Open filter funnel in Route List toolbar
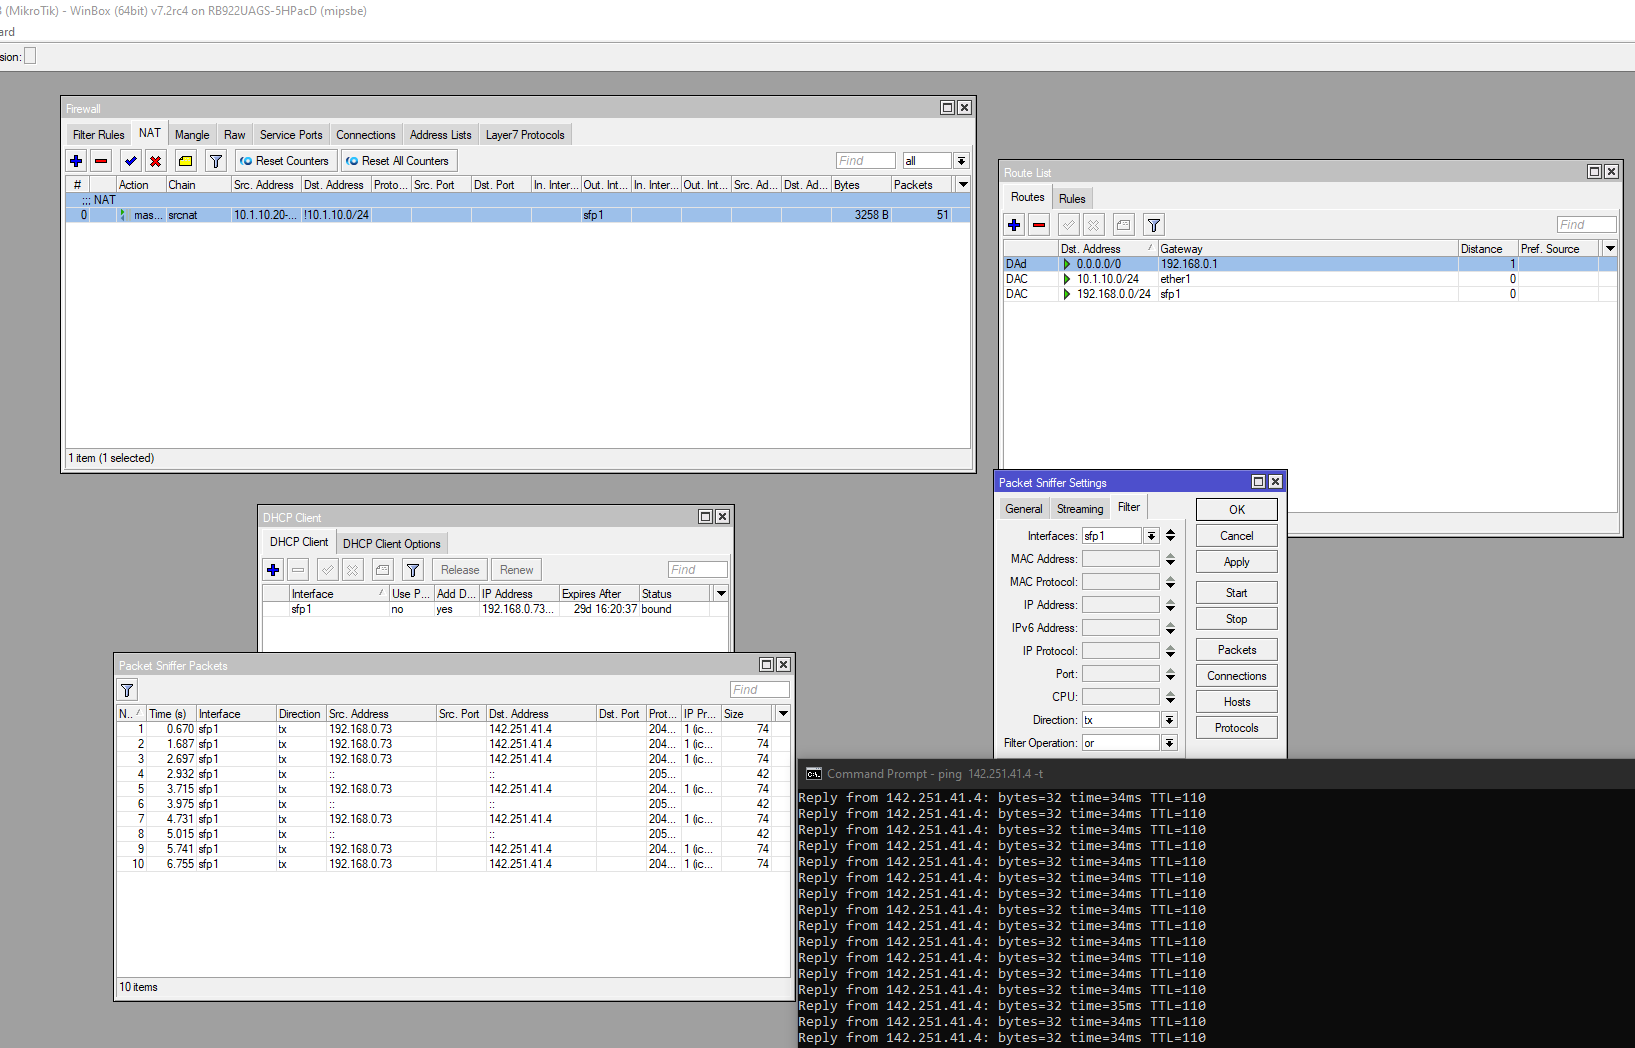The width and height of the screenshot is (1635, 1048). point(1154,225)
